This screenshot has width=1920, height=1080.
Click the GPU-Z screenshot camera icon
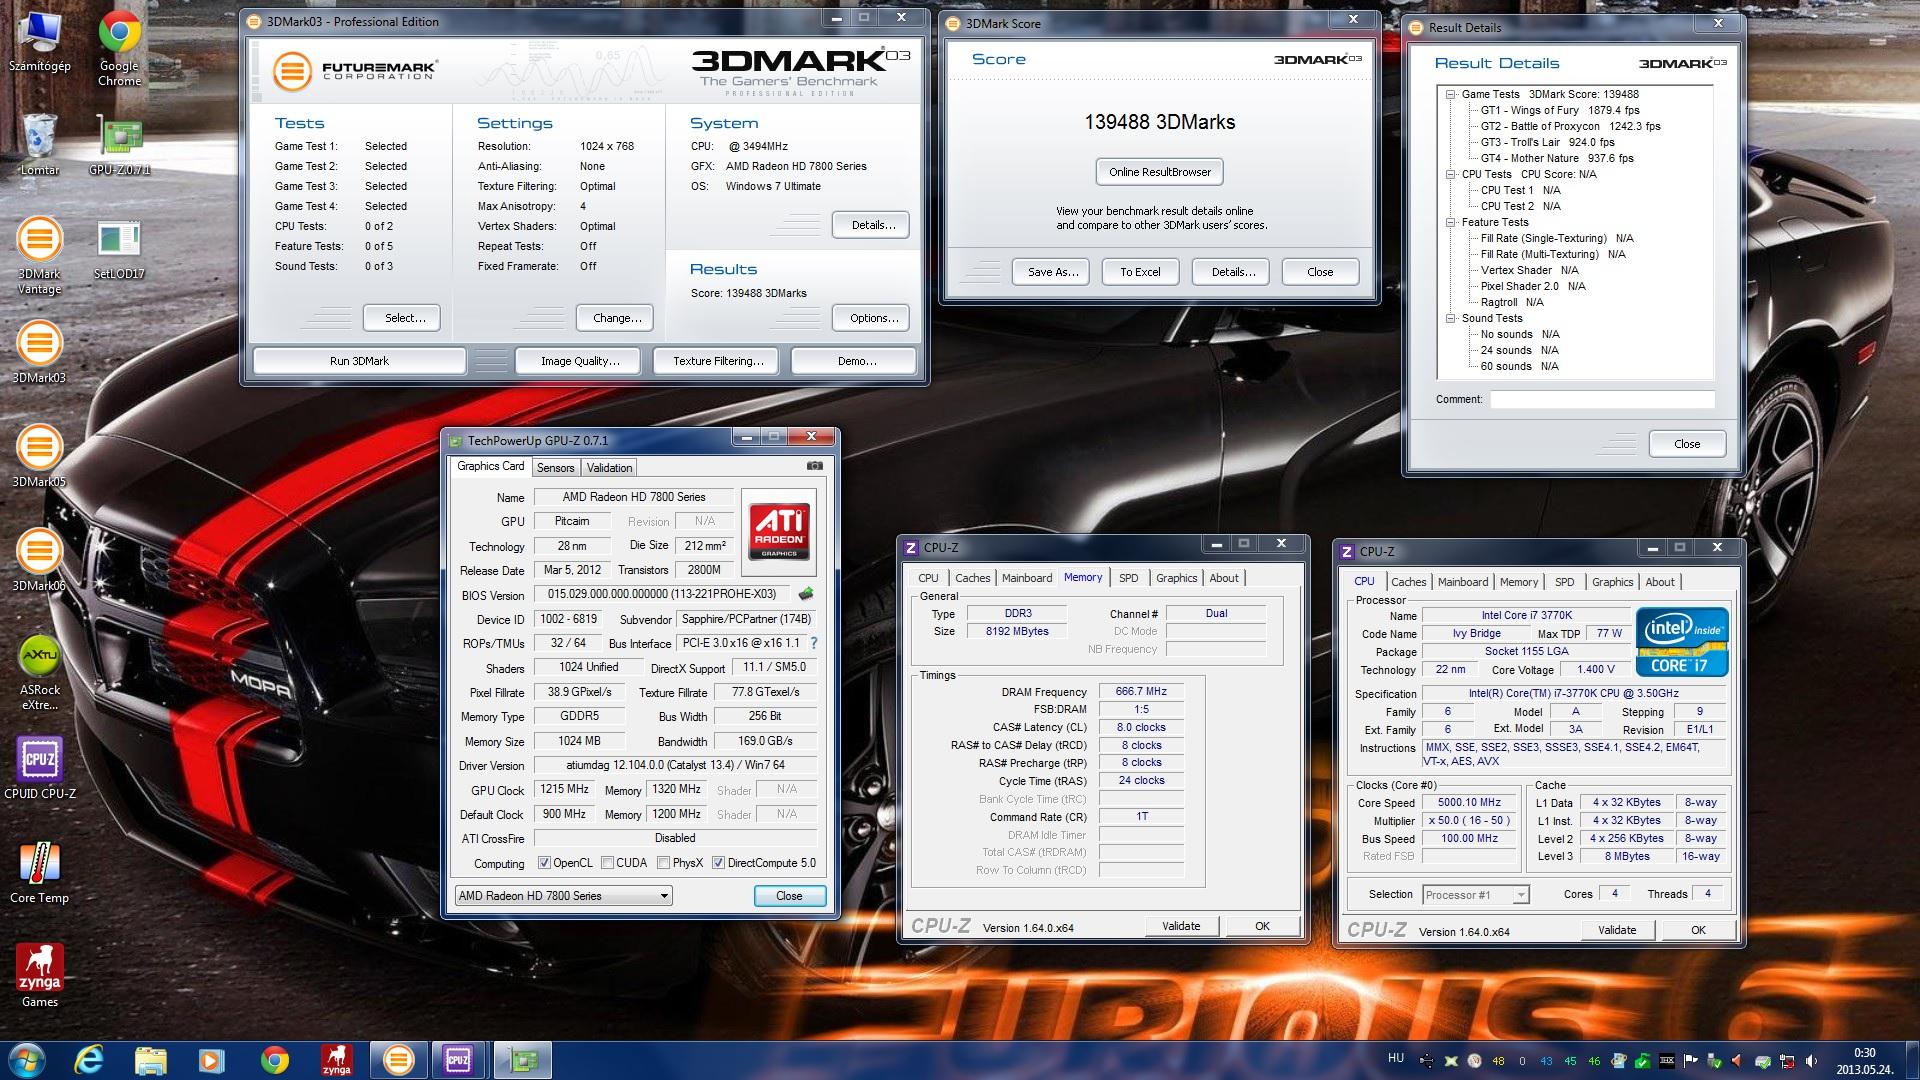pyautogui.click(x=815, y=466)
